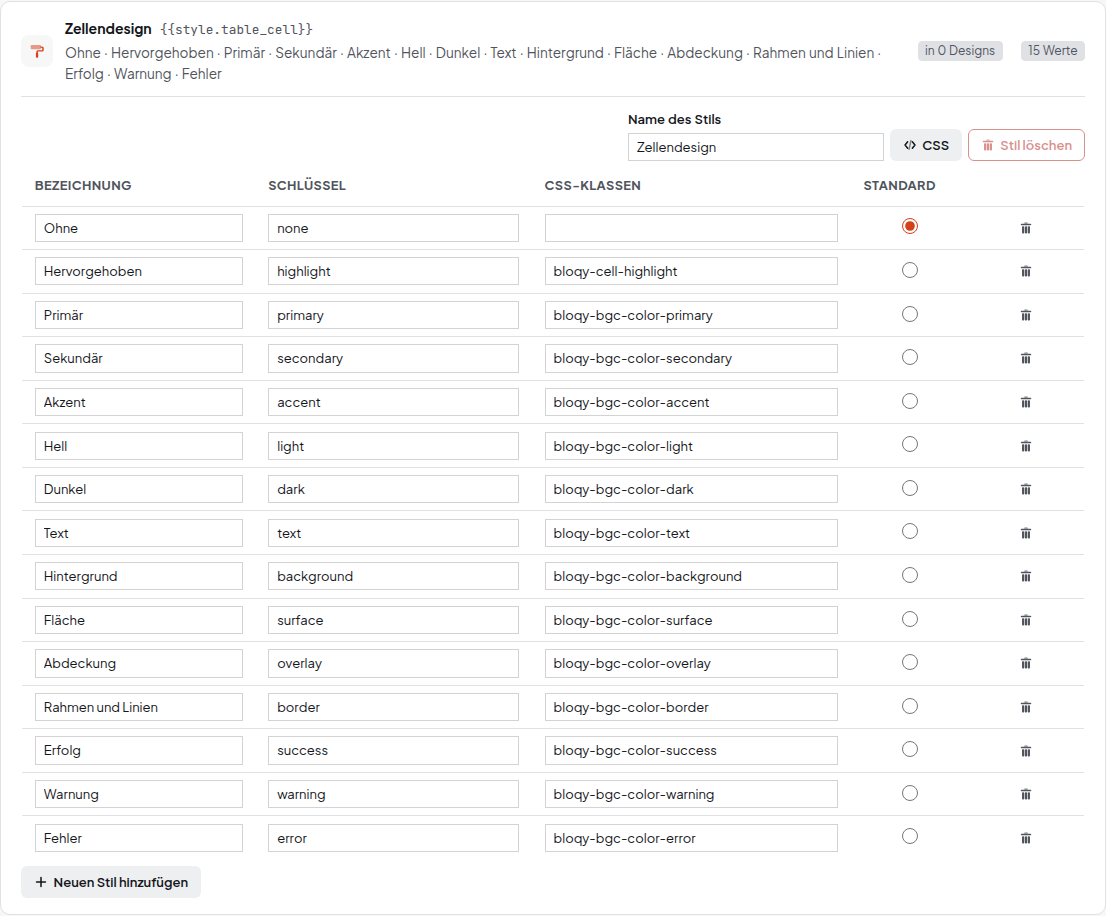Click the STANDARD column header
Image resolution: width=1106 pixels, height=916 pixels.
point(899,185)
